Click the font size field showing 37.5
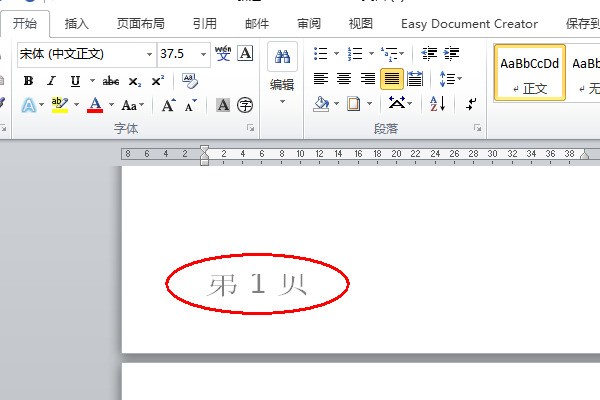Image resolution: width=600 pixels, height=400 pixels. (178, 54)
